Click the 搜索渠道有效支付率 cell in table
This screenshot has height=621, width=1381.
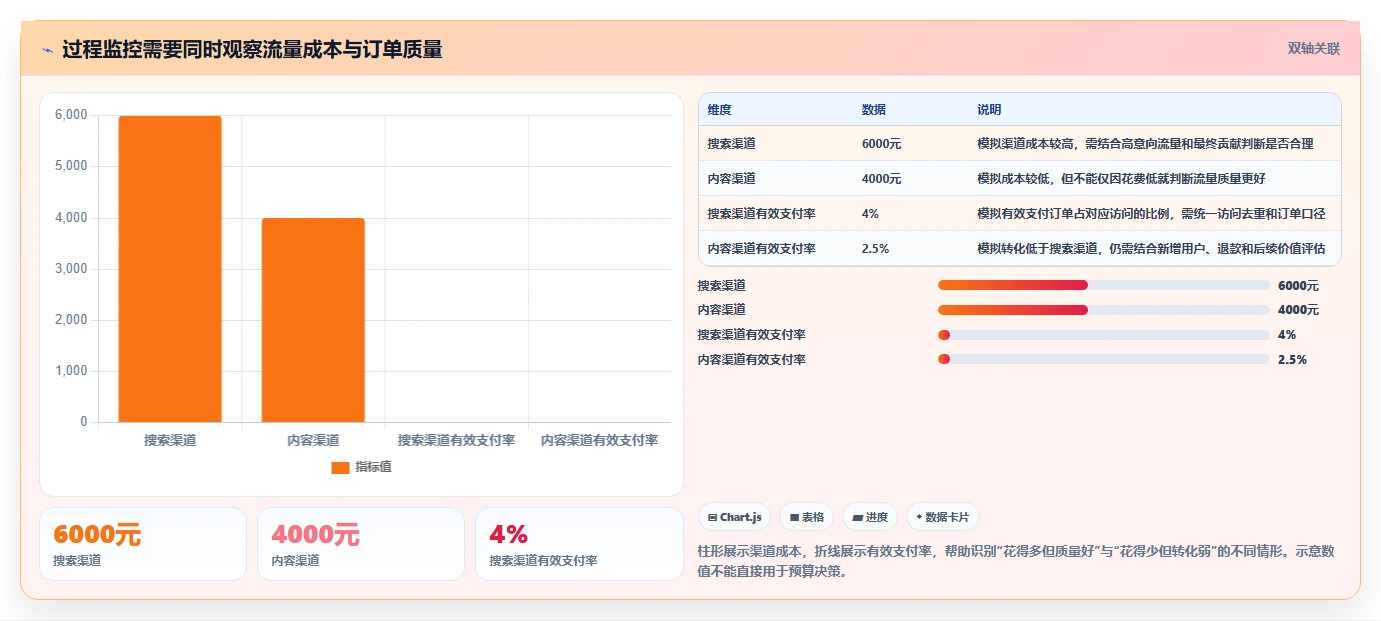(x=761, y=214)
